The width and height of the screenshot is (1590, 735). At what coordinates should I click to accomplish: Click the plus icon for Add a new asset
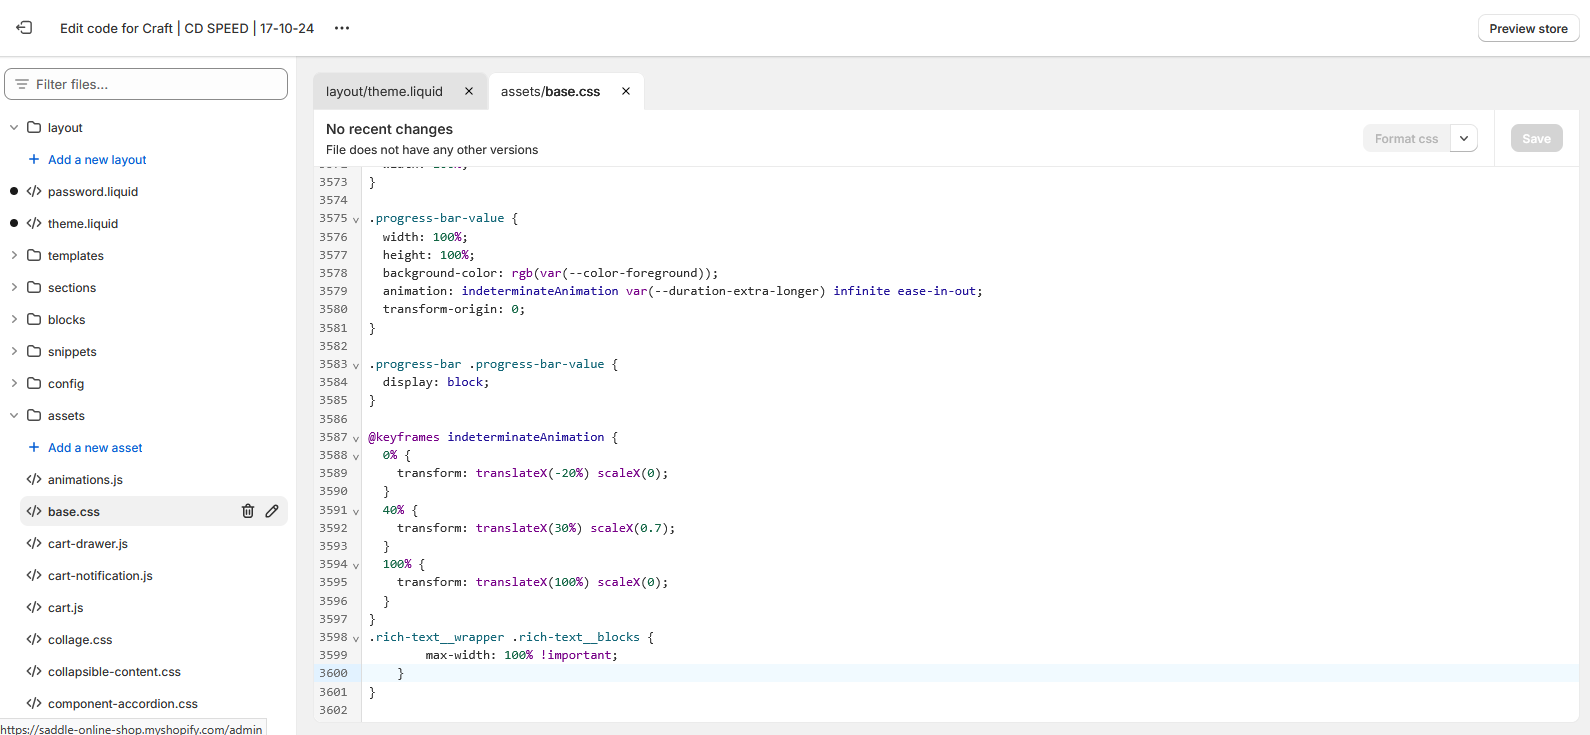34,447
